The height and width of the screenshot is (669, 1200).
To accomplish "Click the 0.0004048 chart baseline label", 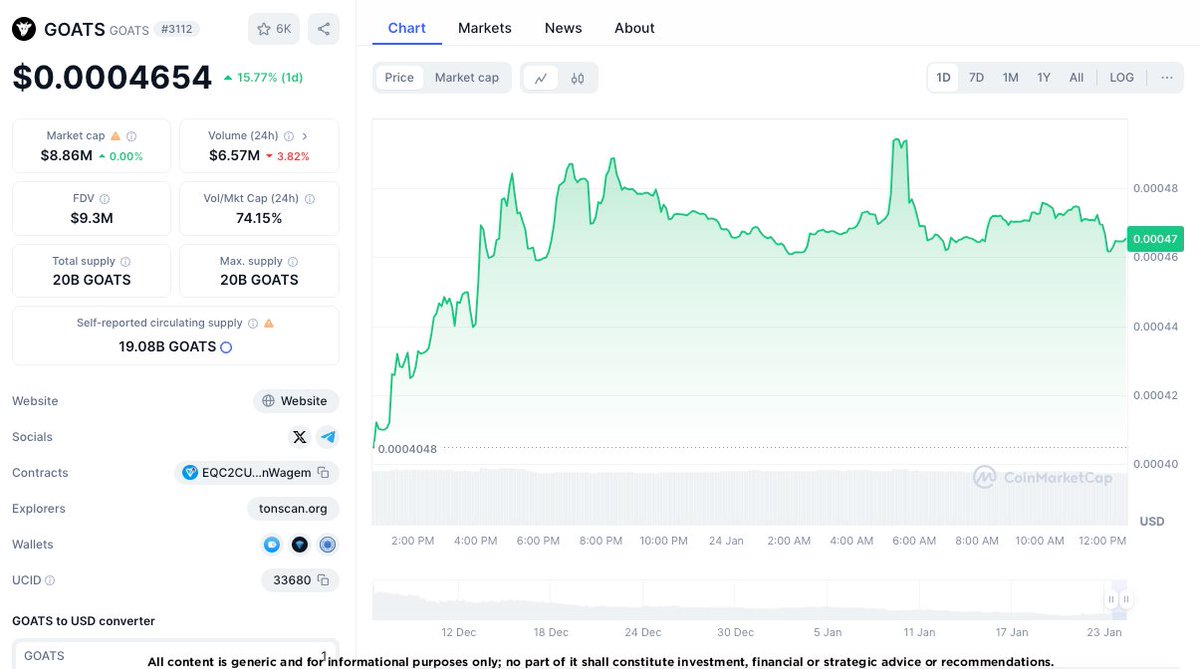I will click(408, 449).
